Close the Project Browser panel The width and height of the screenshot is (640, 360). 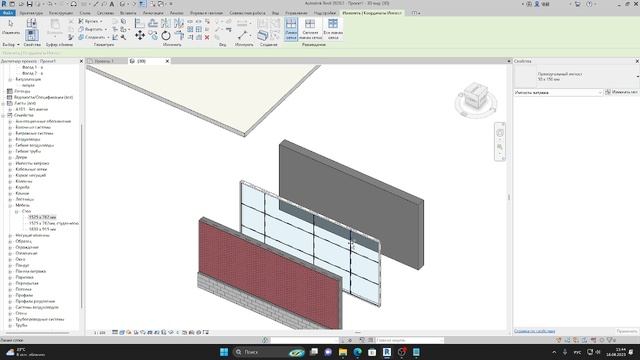(x=81, y=61)
